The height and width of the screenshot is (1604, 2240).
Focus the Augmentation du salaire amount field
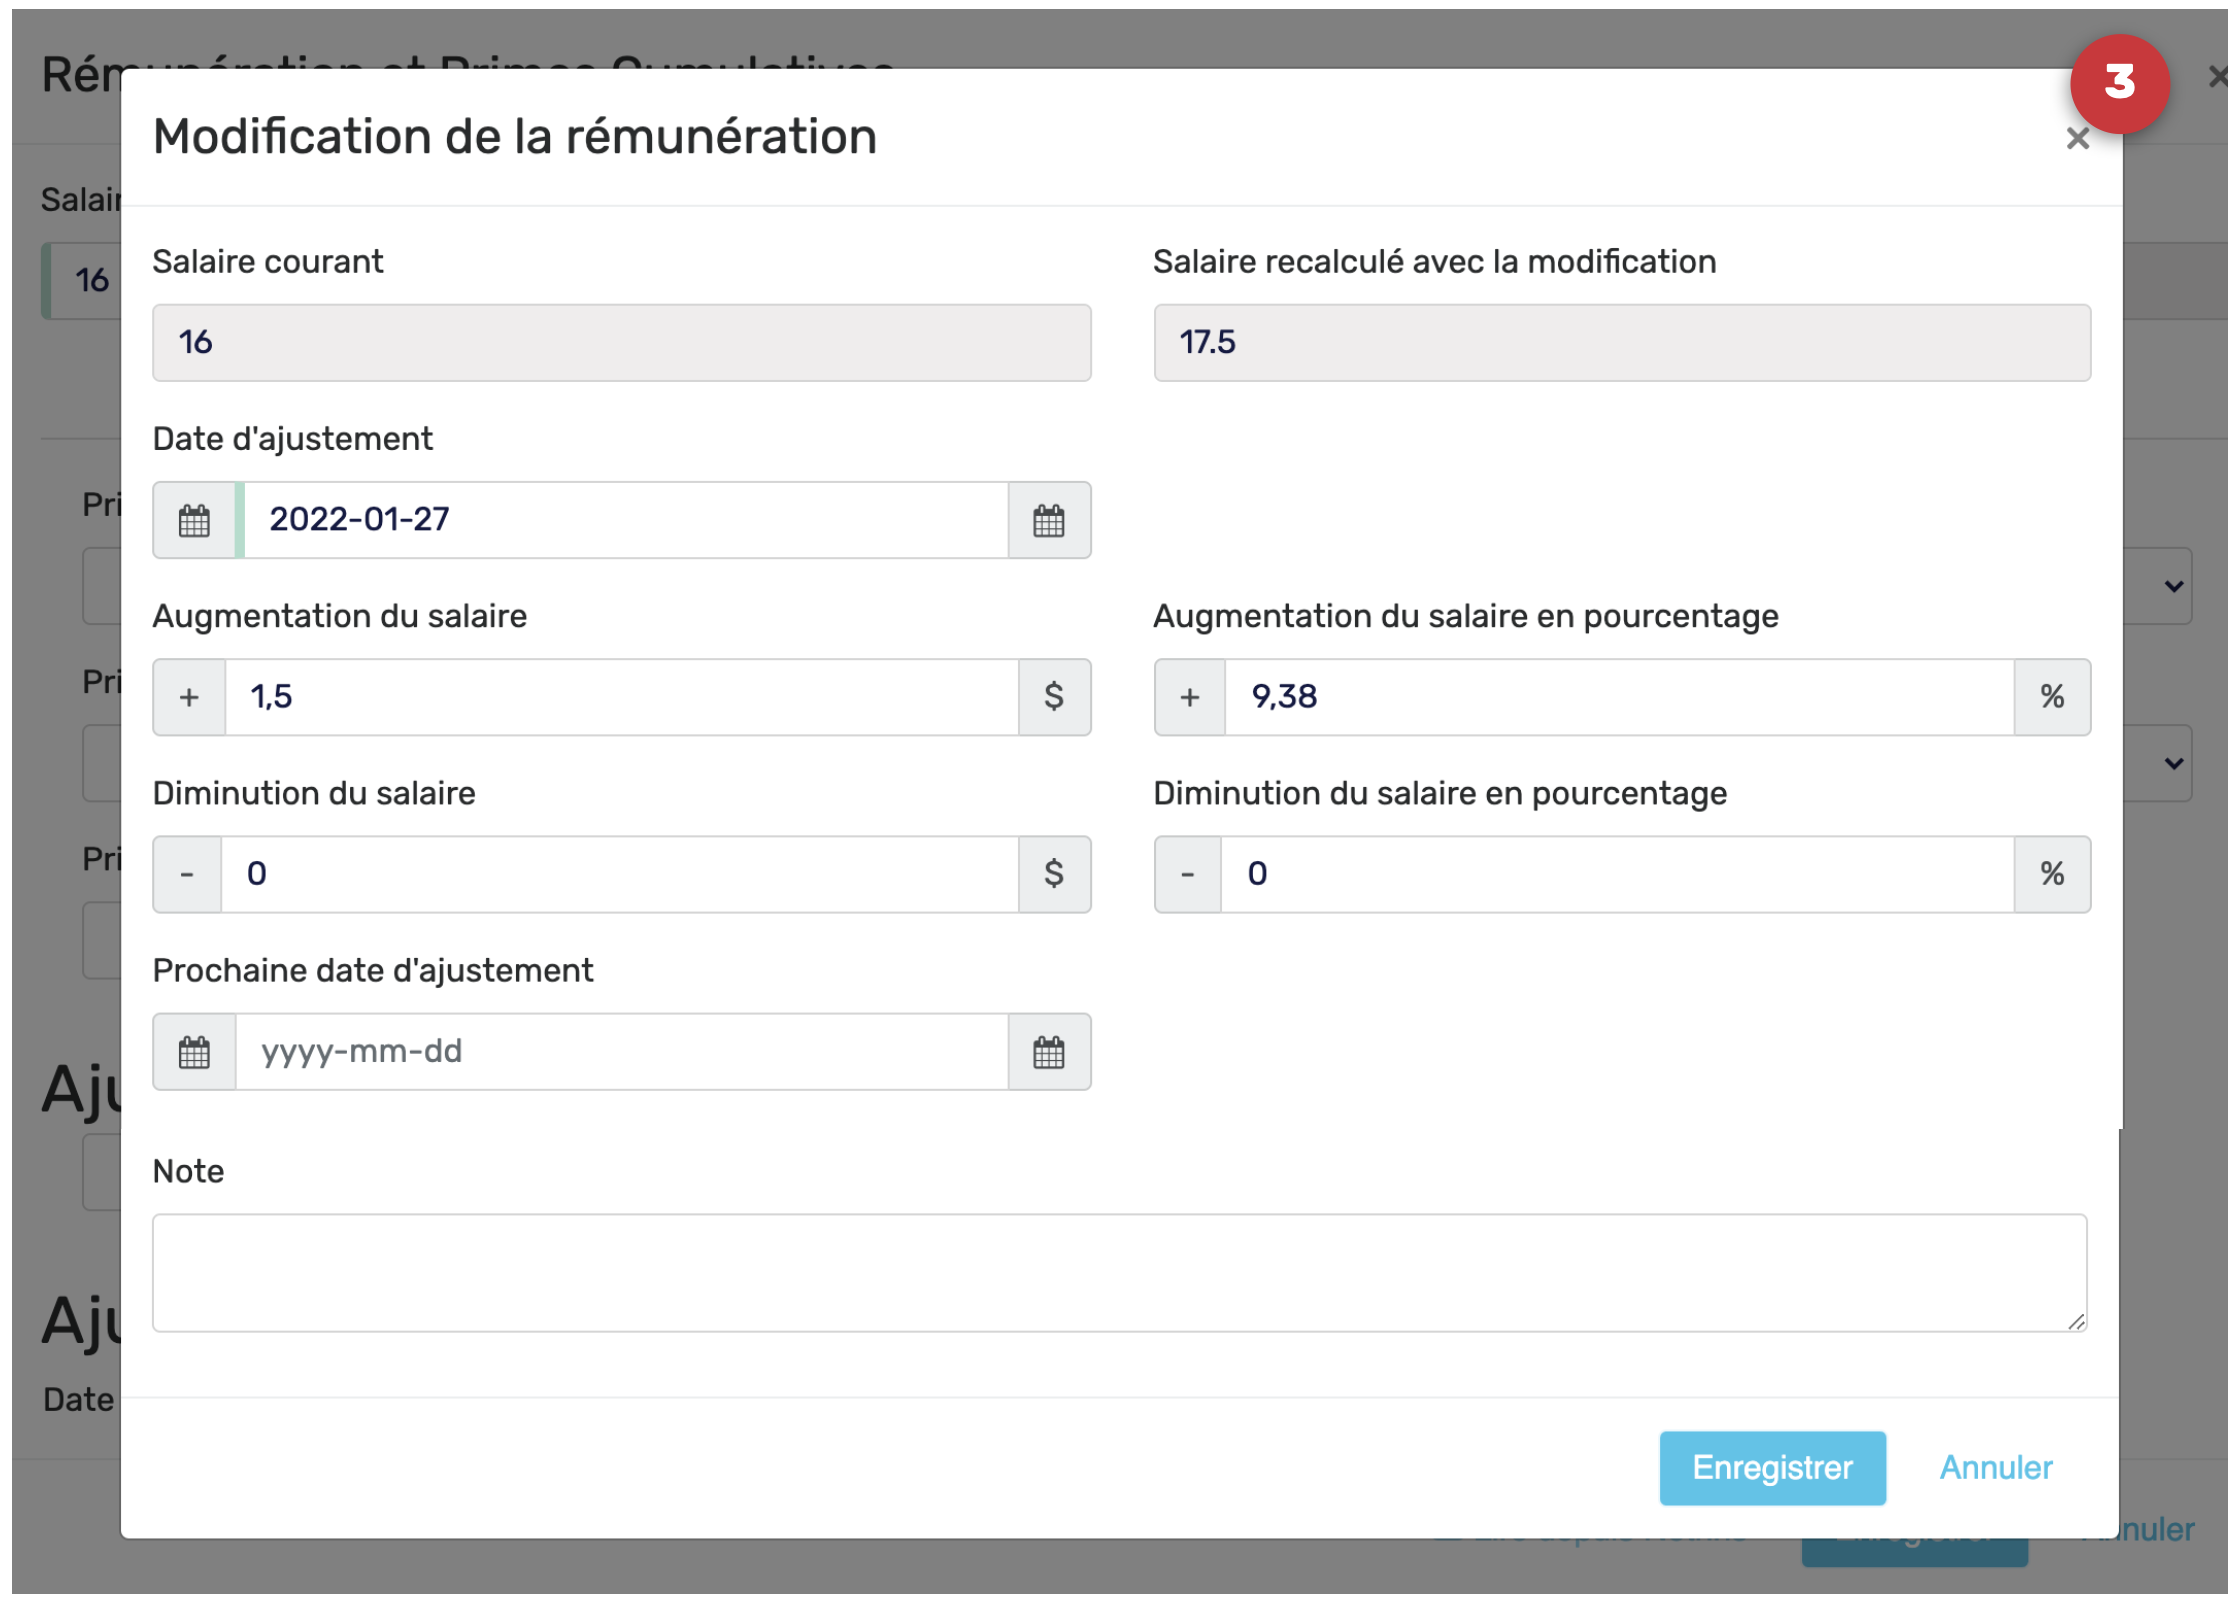pos(620,698)
